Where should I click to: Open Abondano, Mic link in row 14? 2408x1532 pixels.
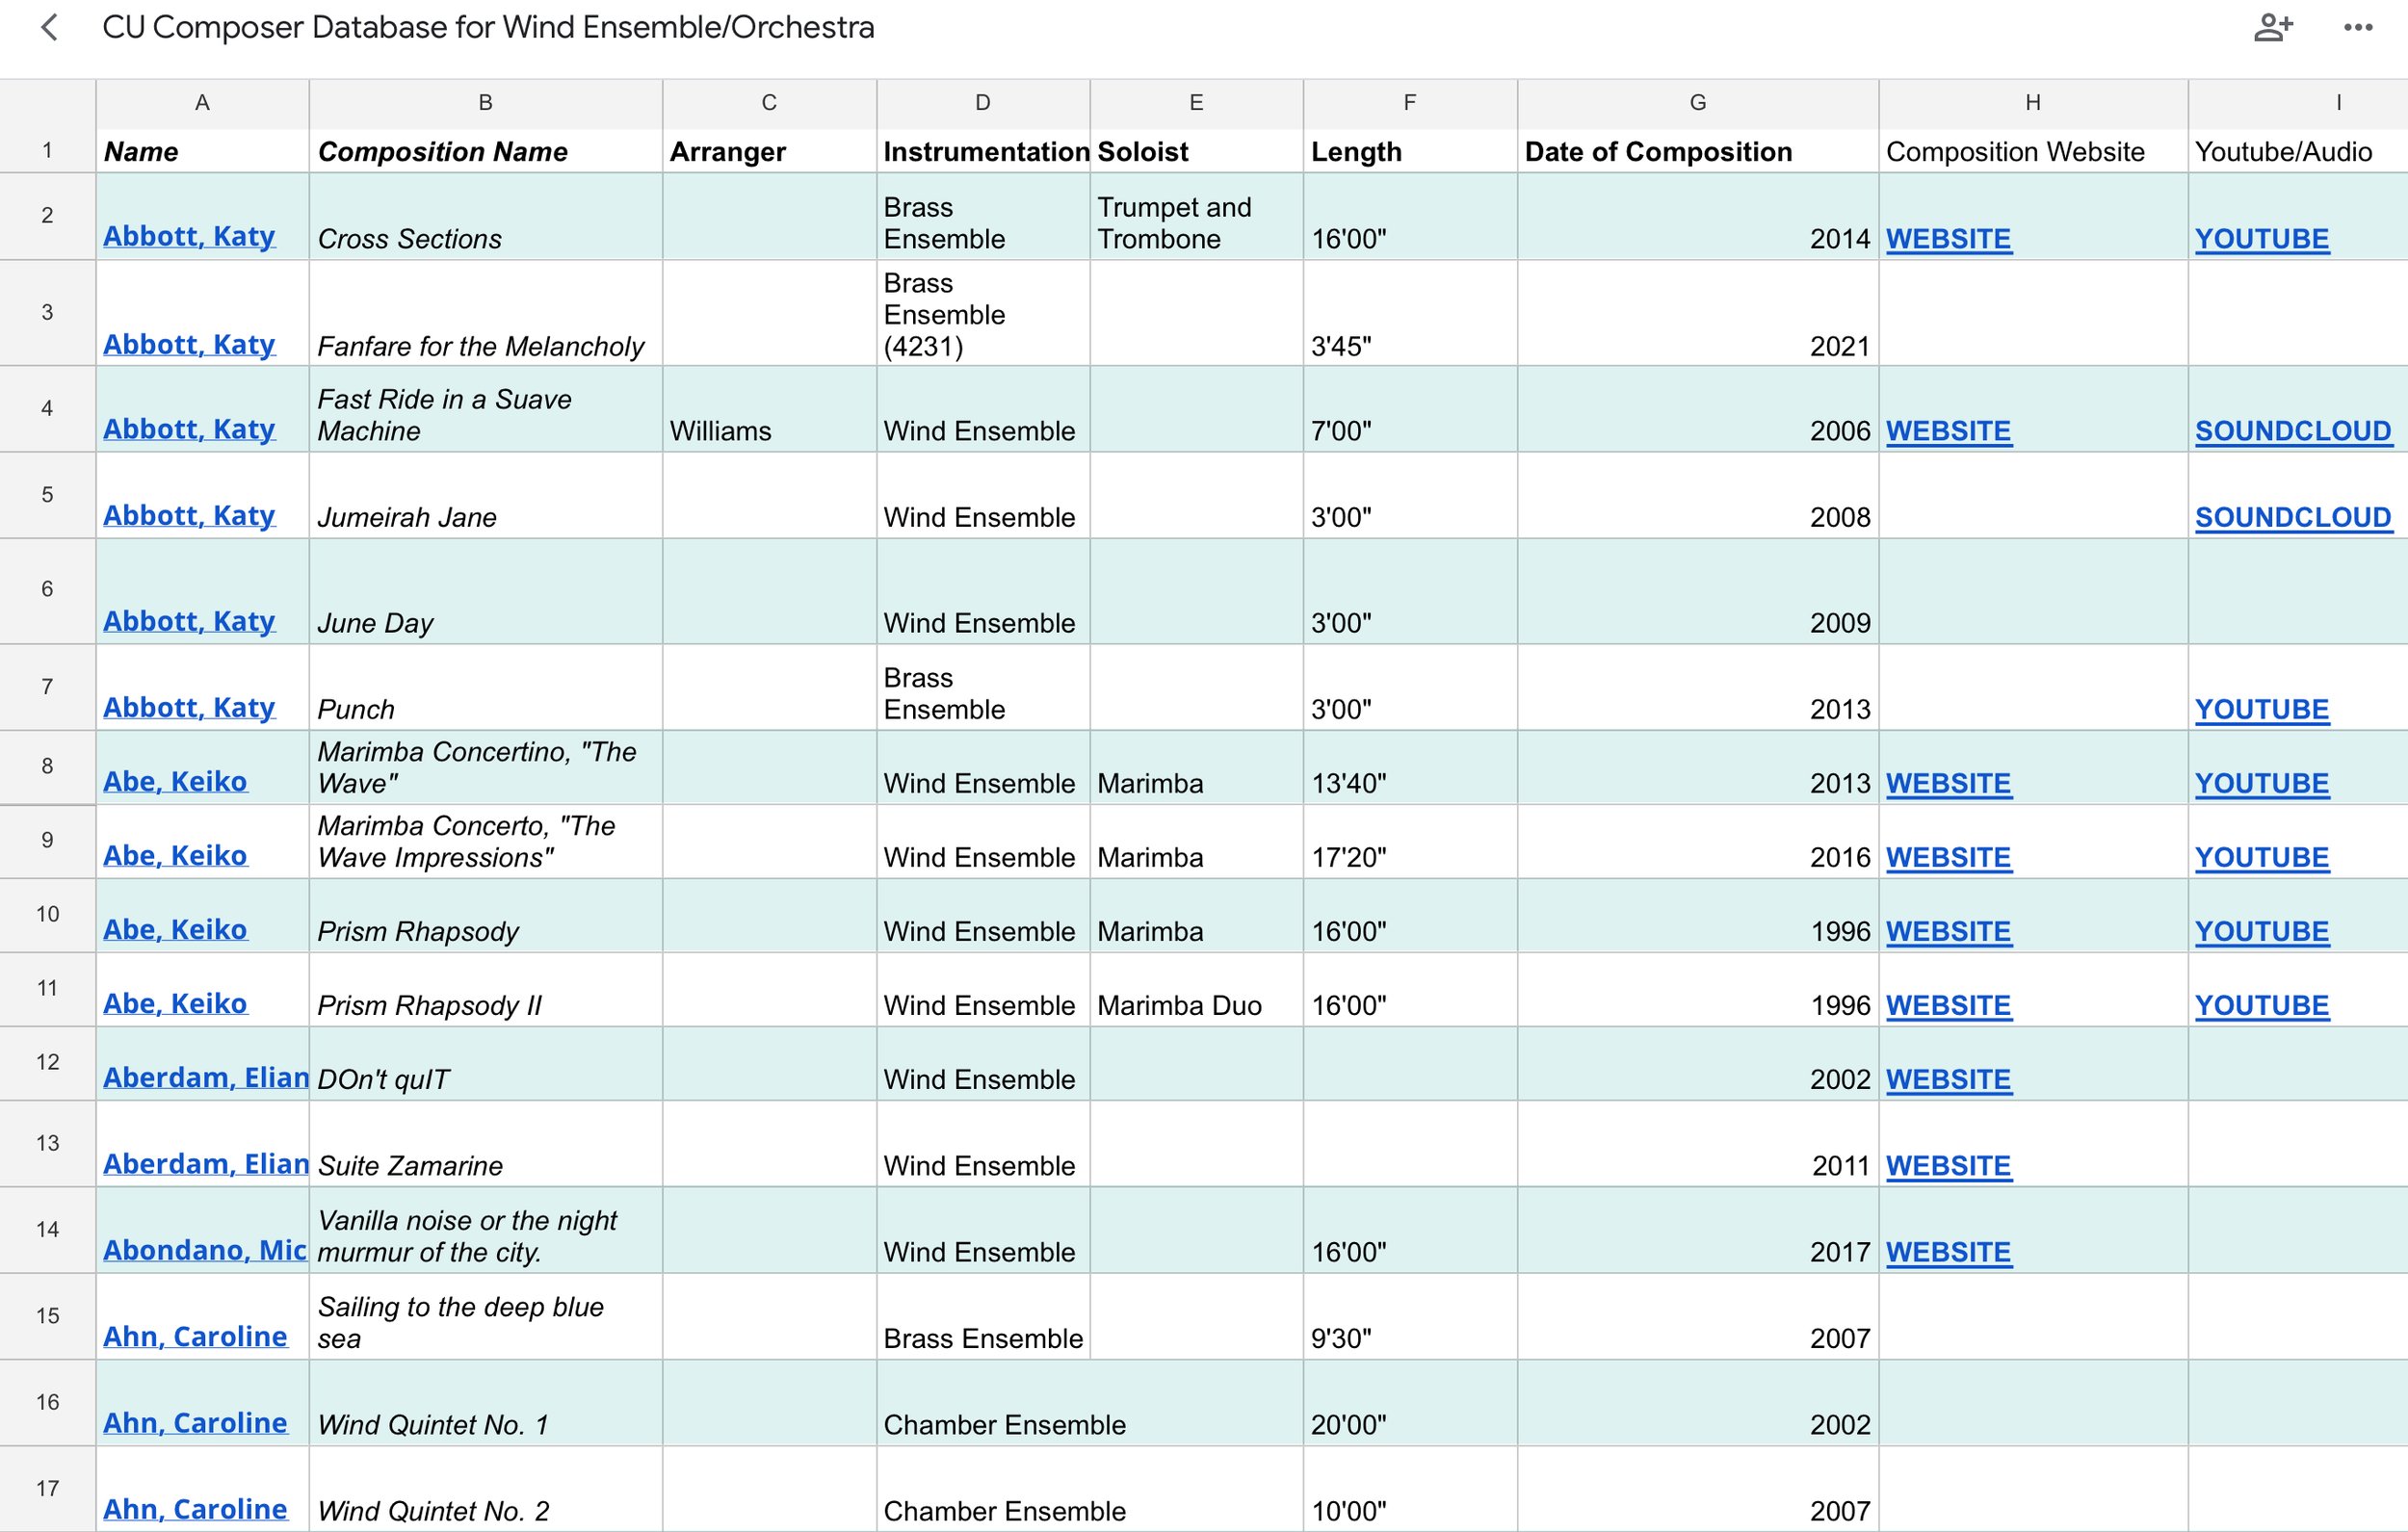pyautogui.click(x=205, y=1250)
